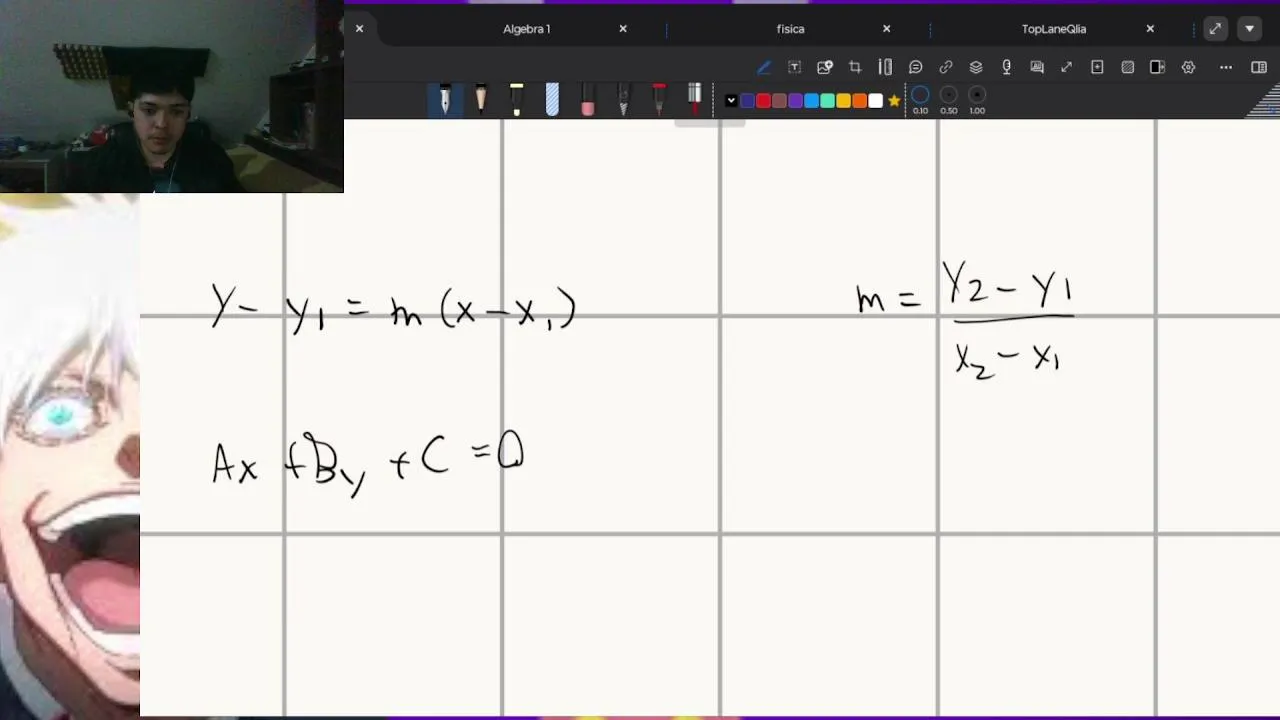
Task: Select the red-capped pen tool
Action: pos(659,99)
